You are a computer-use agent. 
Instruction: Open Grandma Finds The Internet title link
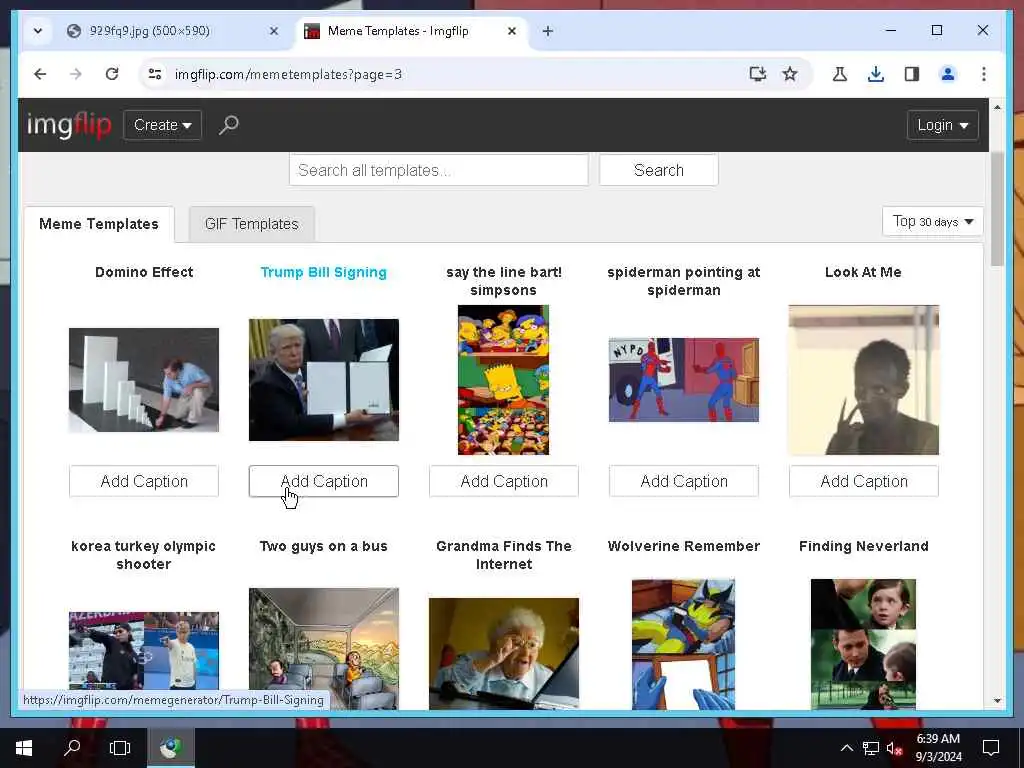click(x=504, y=555)
